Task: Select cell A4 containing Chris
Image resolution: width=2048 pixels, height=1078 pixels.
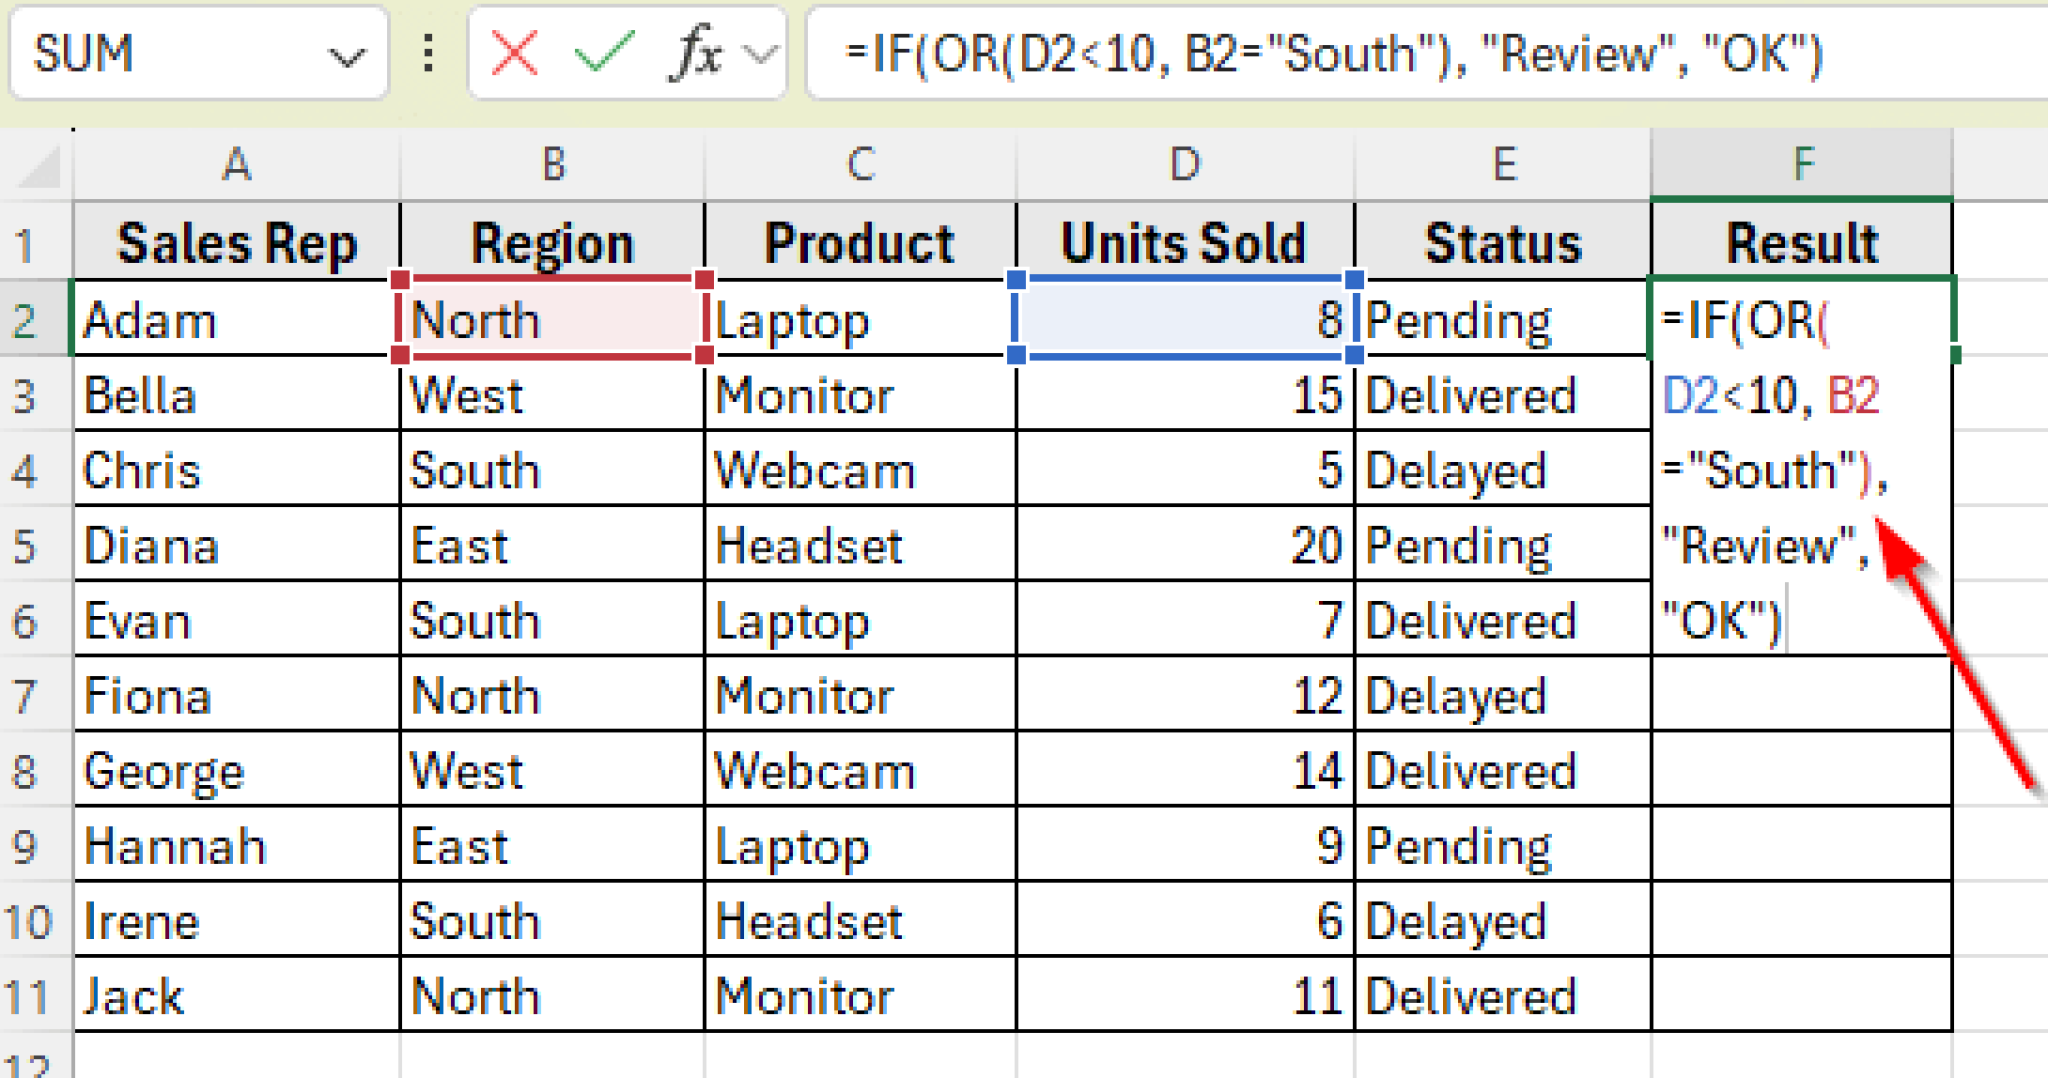Action: [x=236, y=470]
